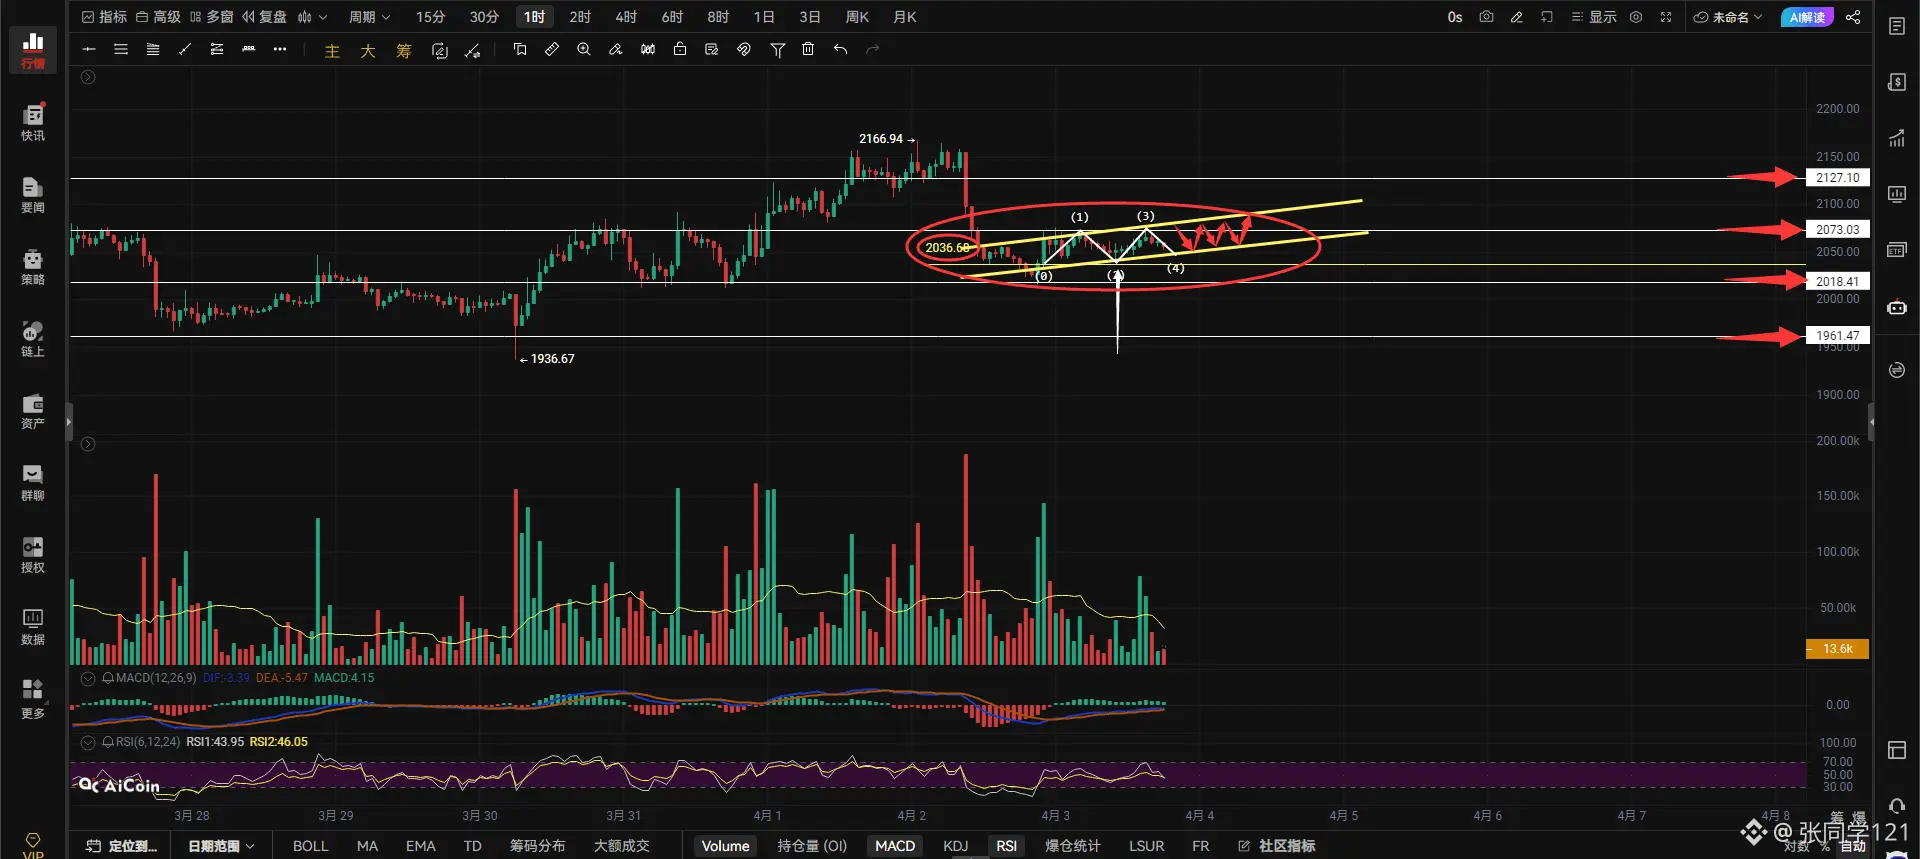
Task: Click the 1961.47 price line label
Action: coord(1838,336)
